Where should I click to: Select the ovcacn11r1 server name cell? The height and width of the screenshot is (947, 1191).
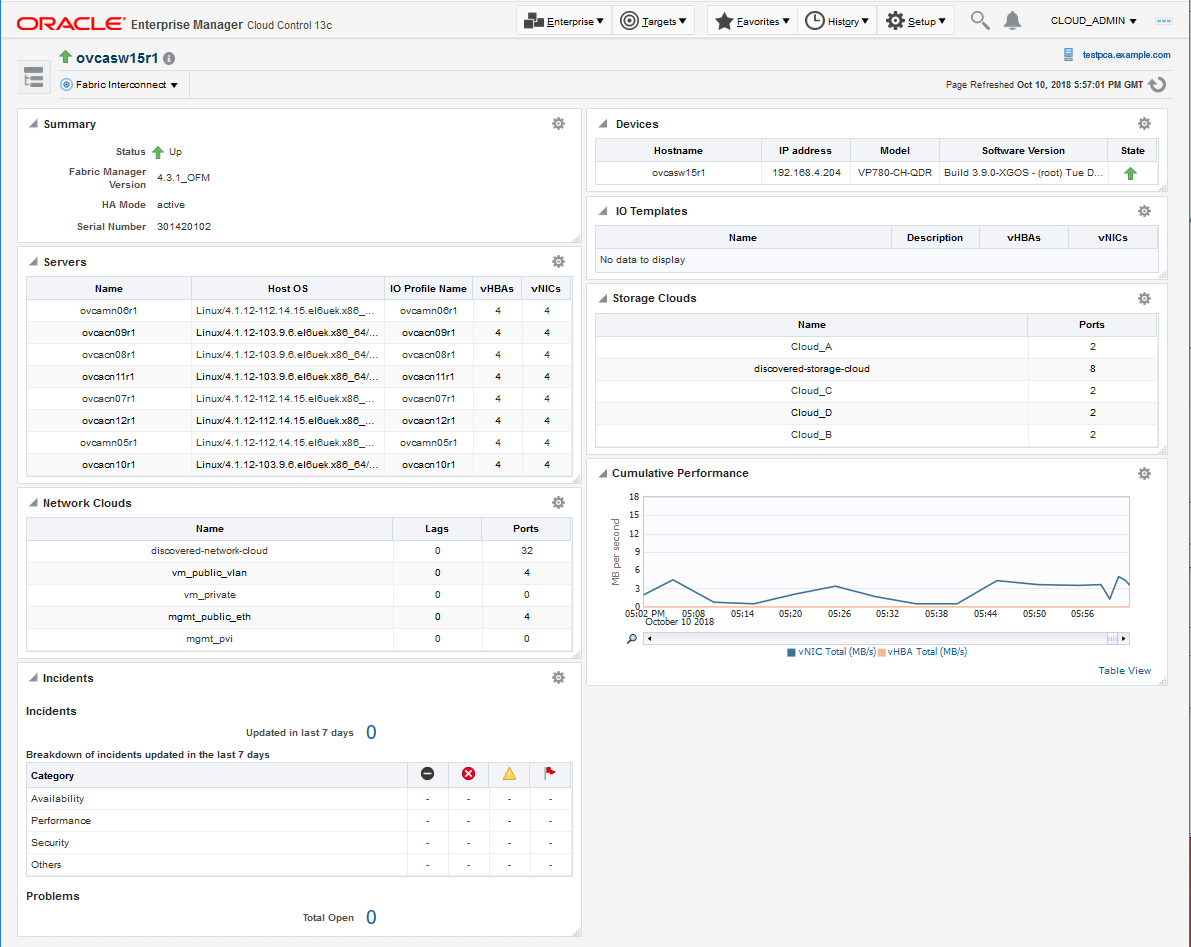tap(109, 377)
